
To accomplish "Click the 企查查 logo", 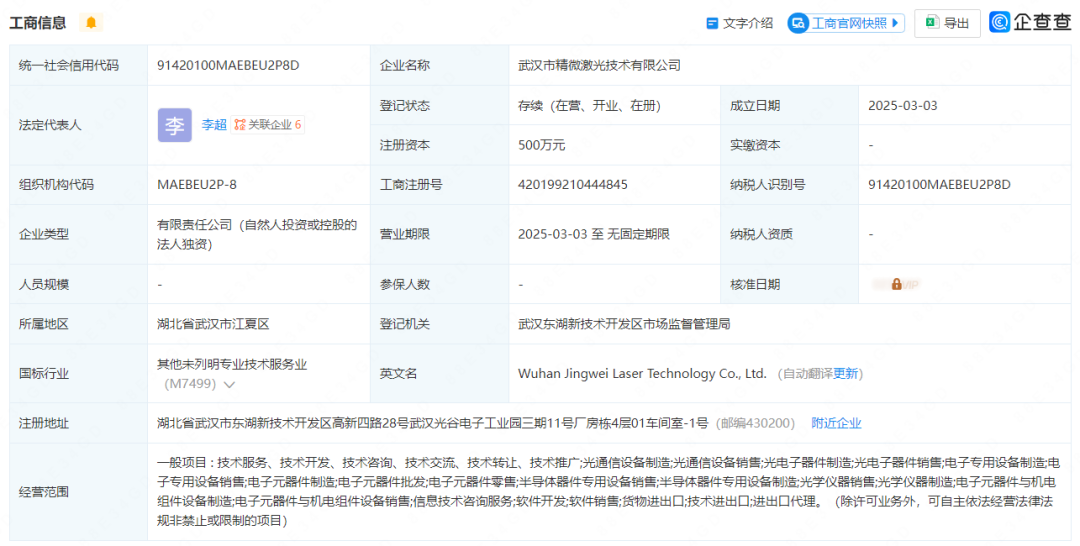I will pyautogui.click(x=1030, y=22).
